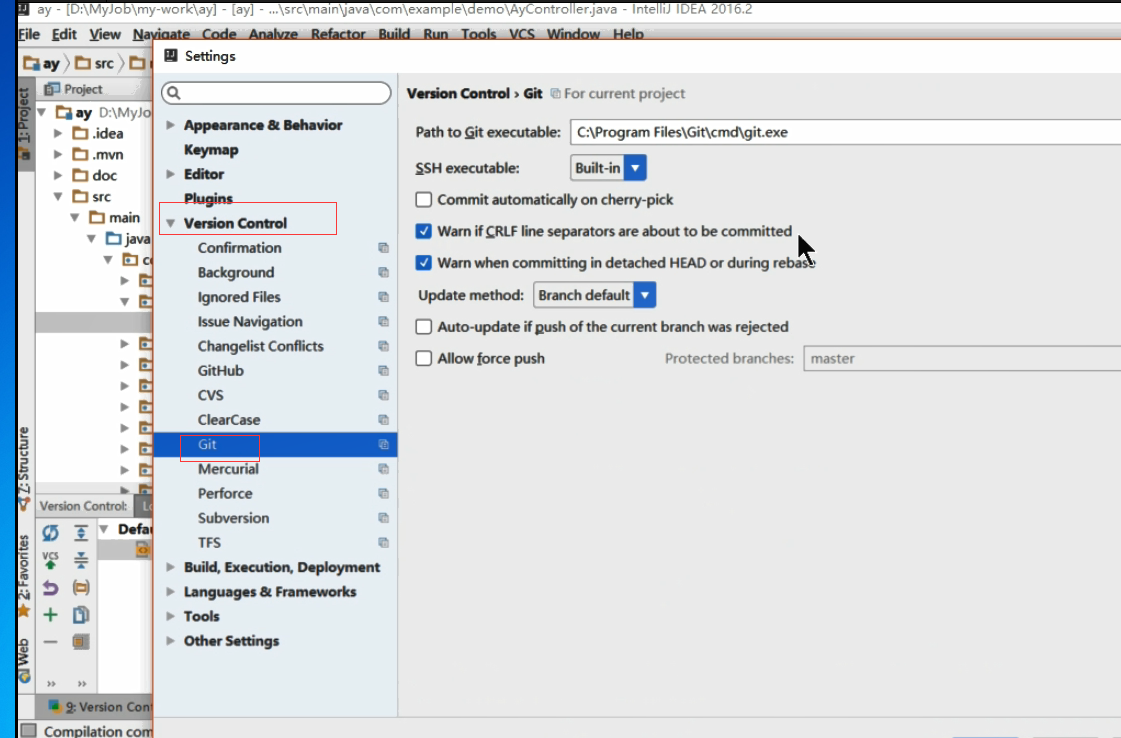Expand Languages & Frameworks group
Viewport: 1121px width, 738px height.
point(170,591)
